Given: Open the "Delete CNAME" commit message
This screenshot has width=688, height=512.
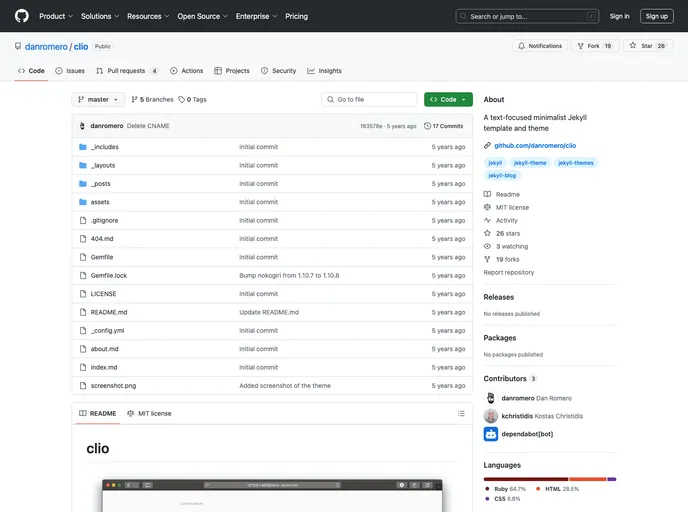Looking at the screenshot, I should 148,126.
